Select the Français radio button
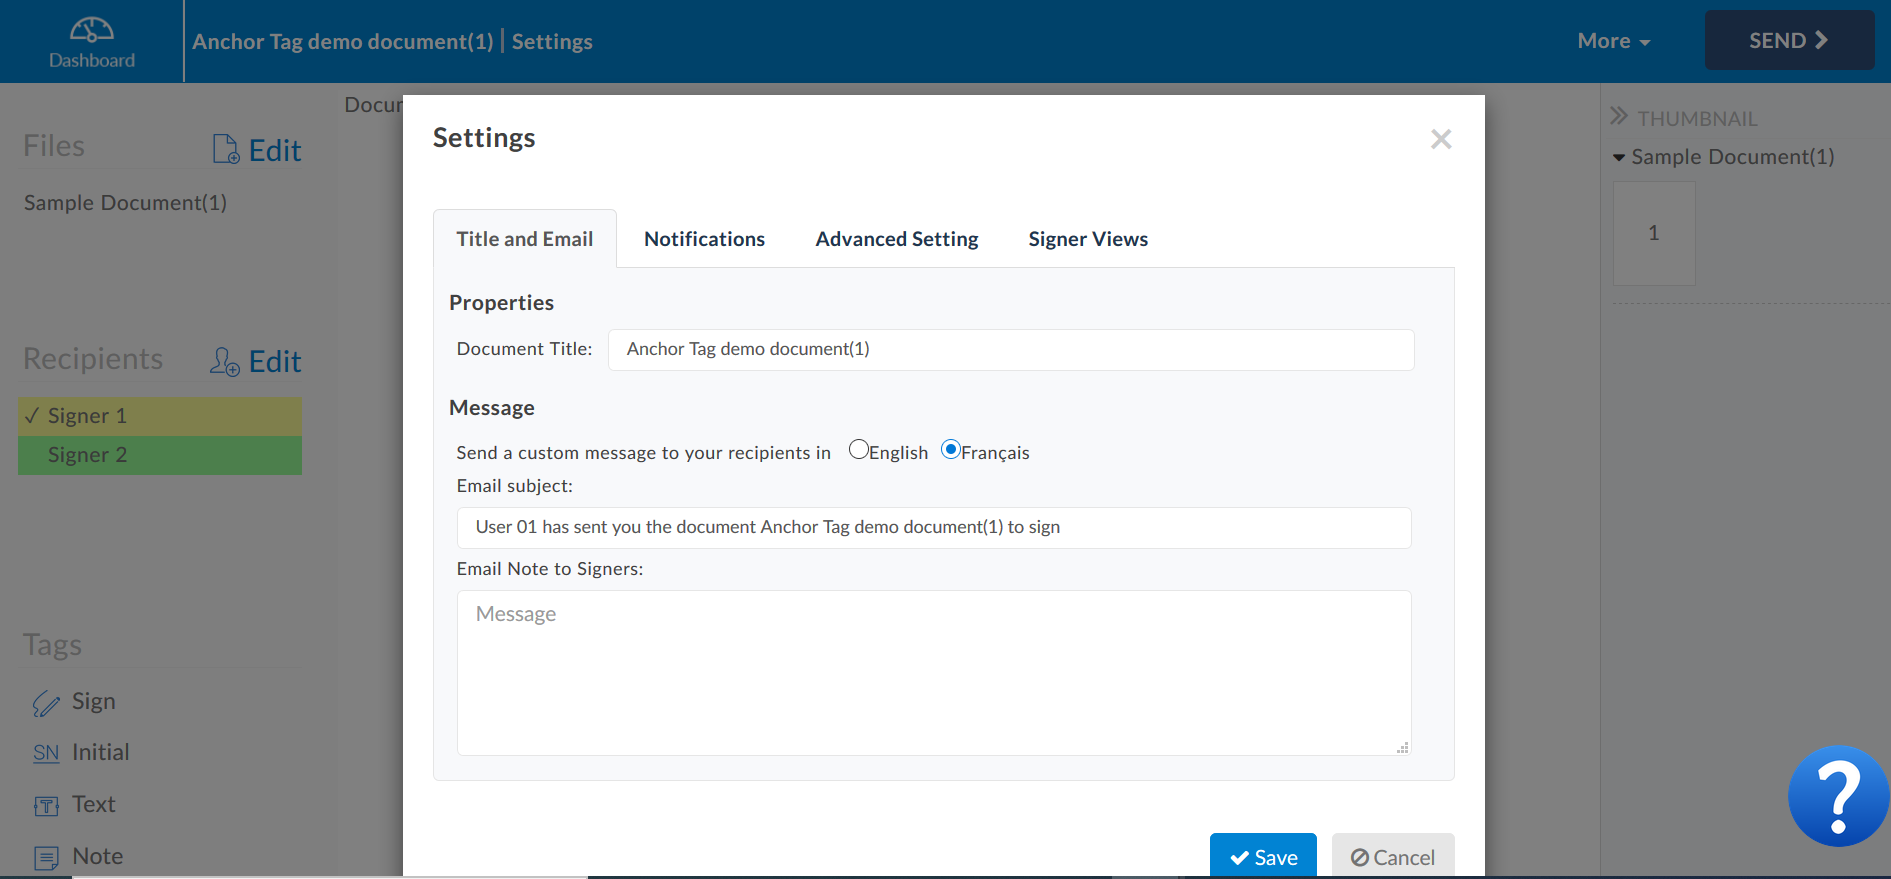Screen dimensions: 1891x879 click(x=951, y=449)
